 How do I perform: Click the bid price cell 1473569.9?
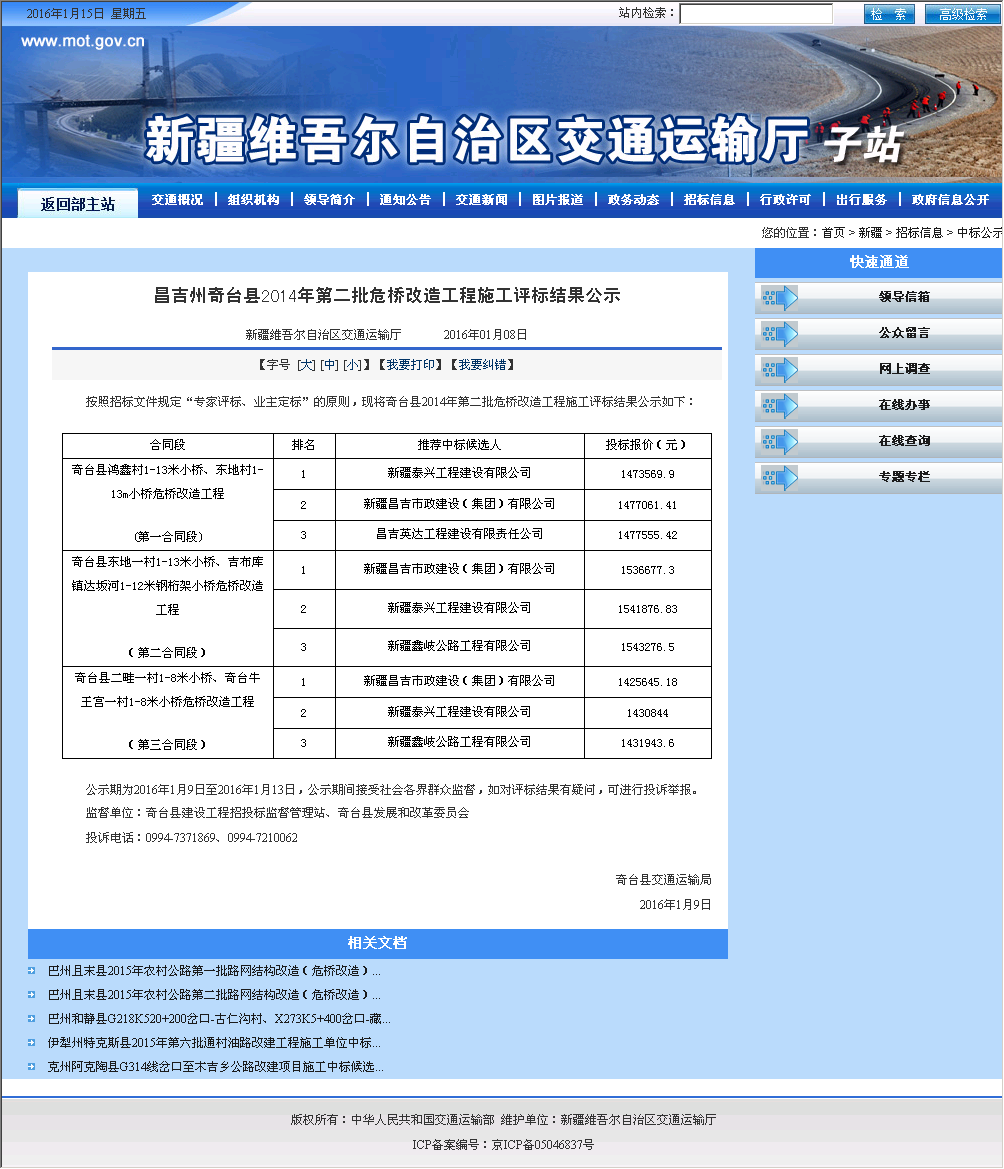click(x=648, y=474)
